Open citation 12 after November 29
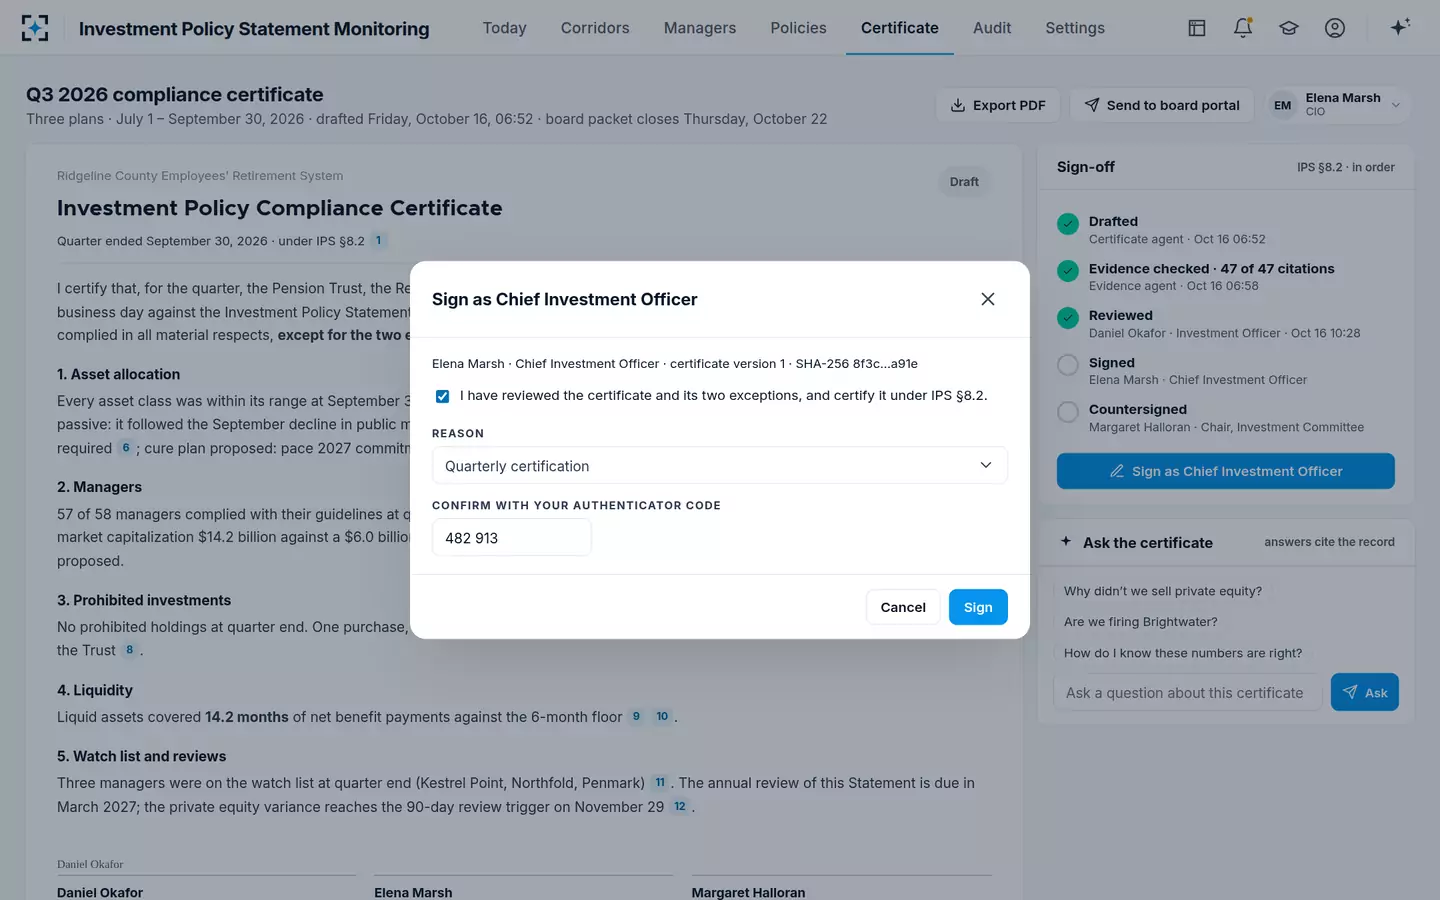Screen dimensions: 1440x900 [x=680, y=807]
